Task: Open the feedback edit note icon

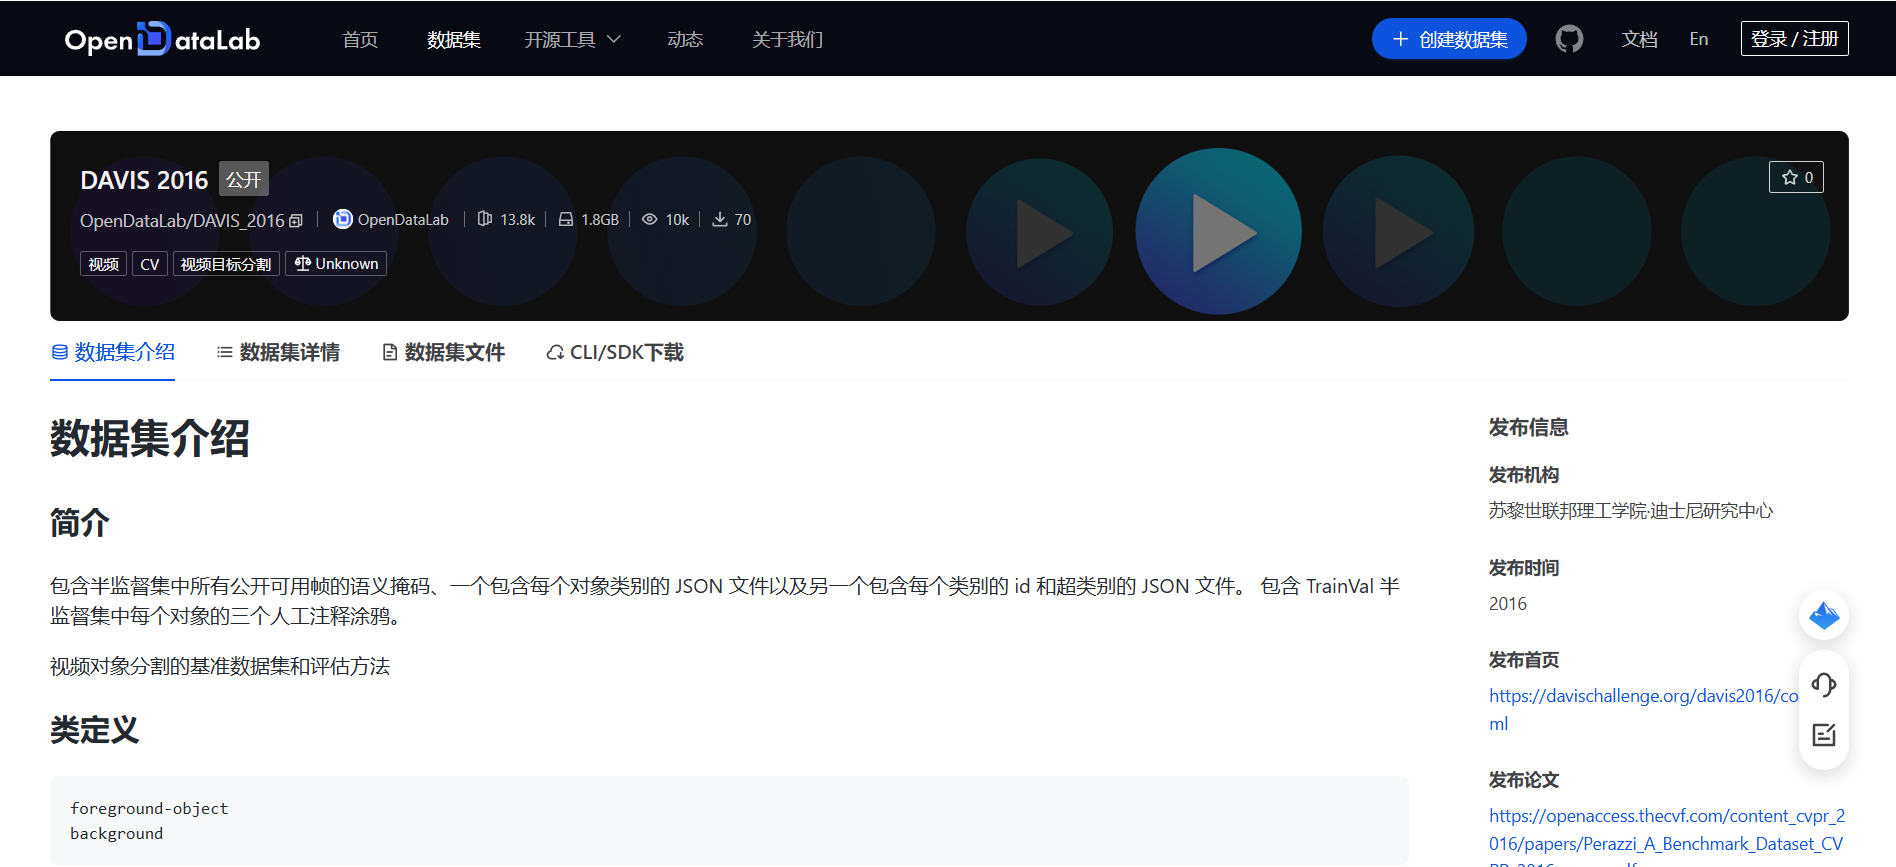Action: pyautogui.click(x=1824, y=735)
